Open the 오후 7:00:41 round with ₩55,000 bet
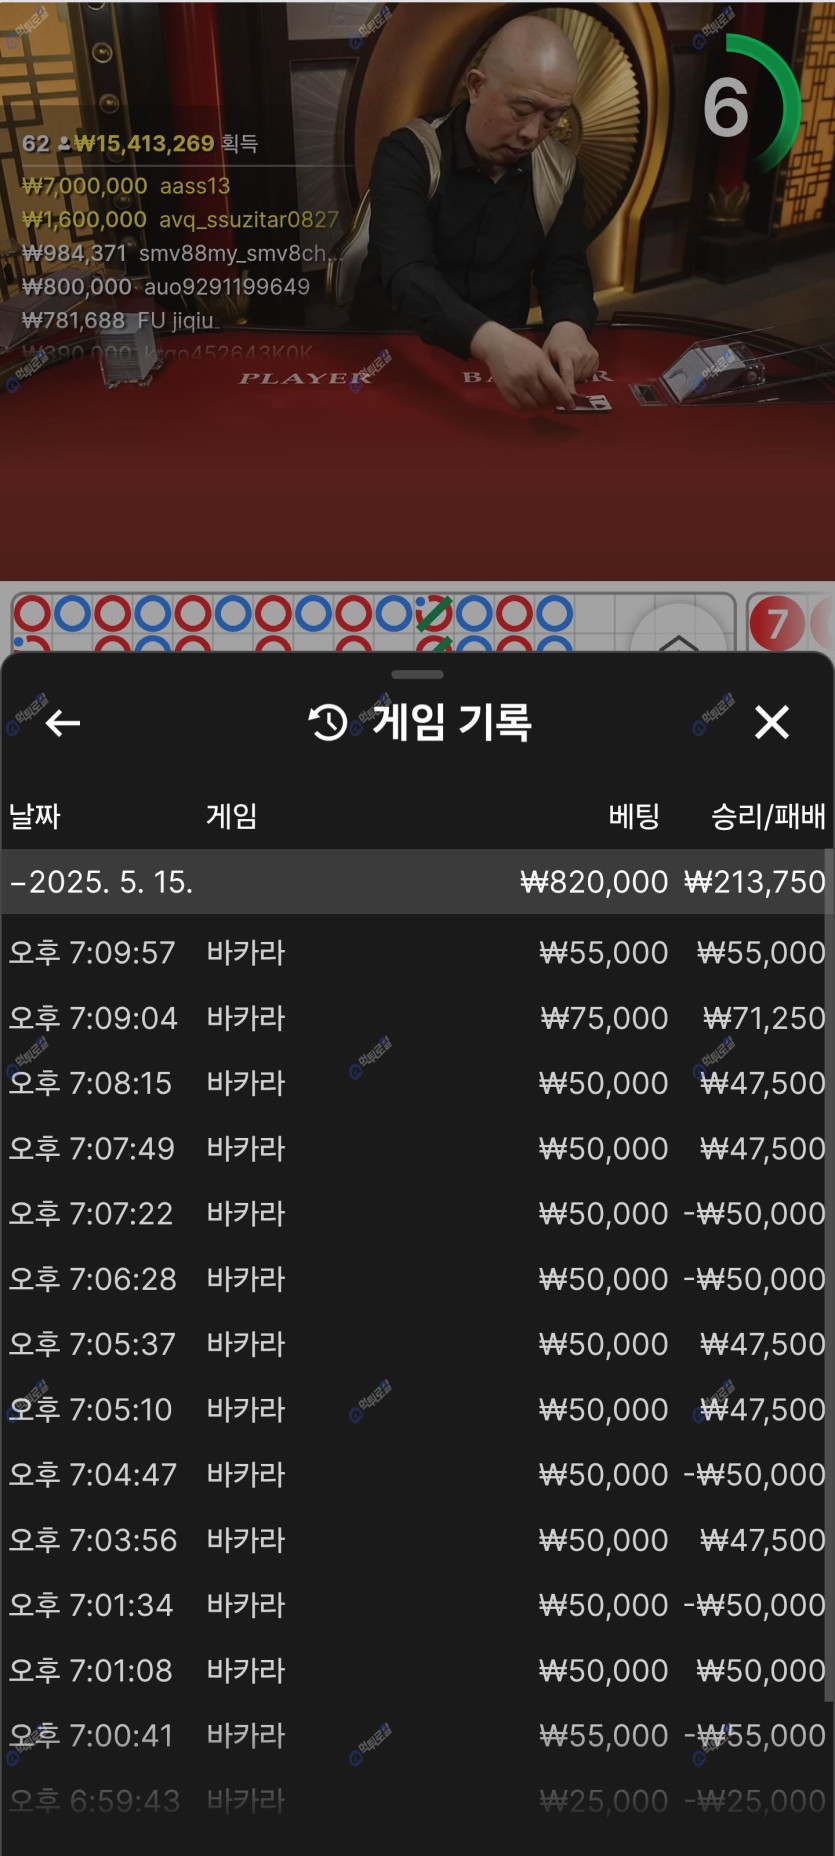The width and height of the screenshot is (835, 1856). (x=417, y=1736)
